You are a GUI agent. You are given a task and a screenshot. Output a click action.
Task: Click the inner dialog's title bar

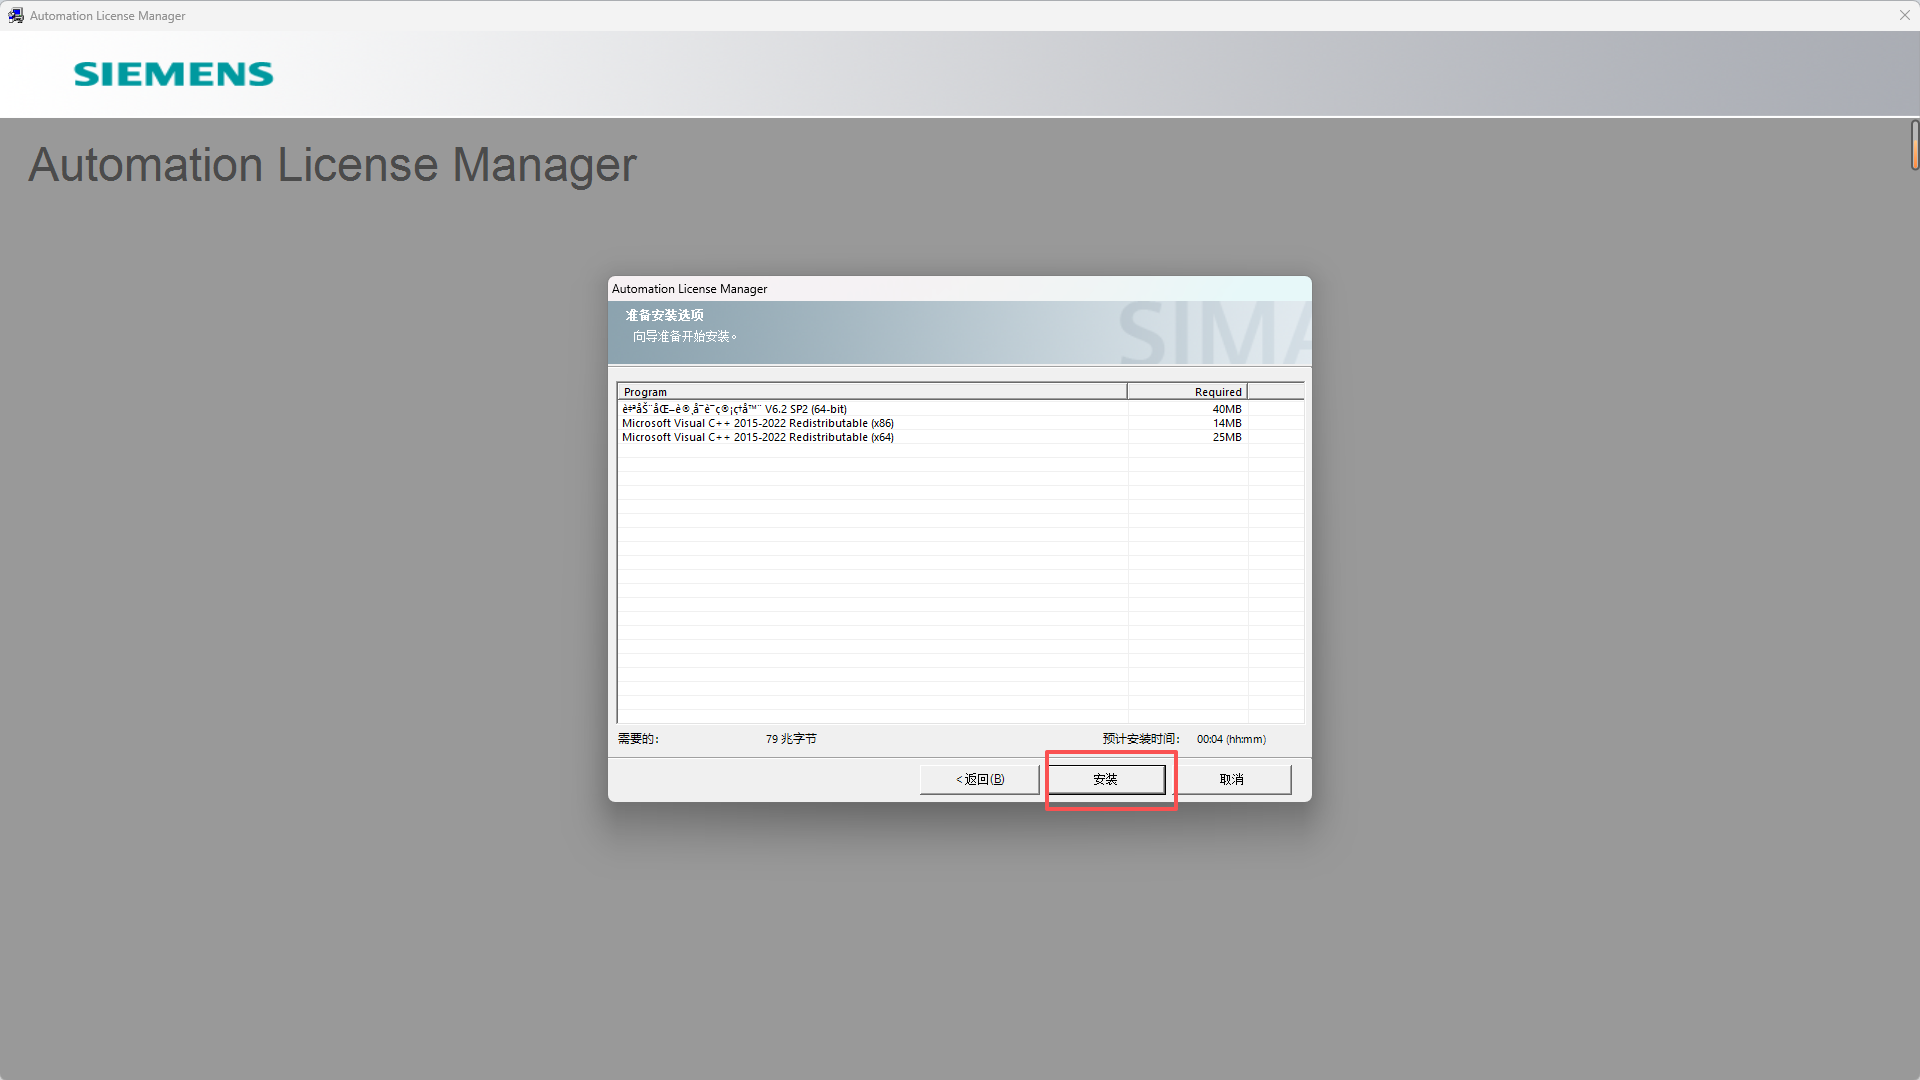coord(958,289)
